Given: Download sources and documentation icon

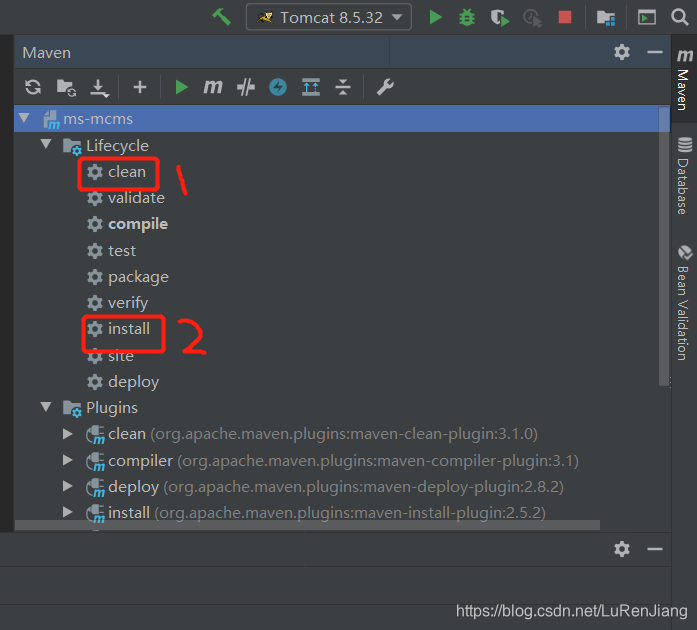Looking at the screenshot, I should coord(99,88).
